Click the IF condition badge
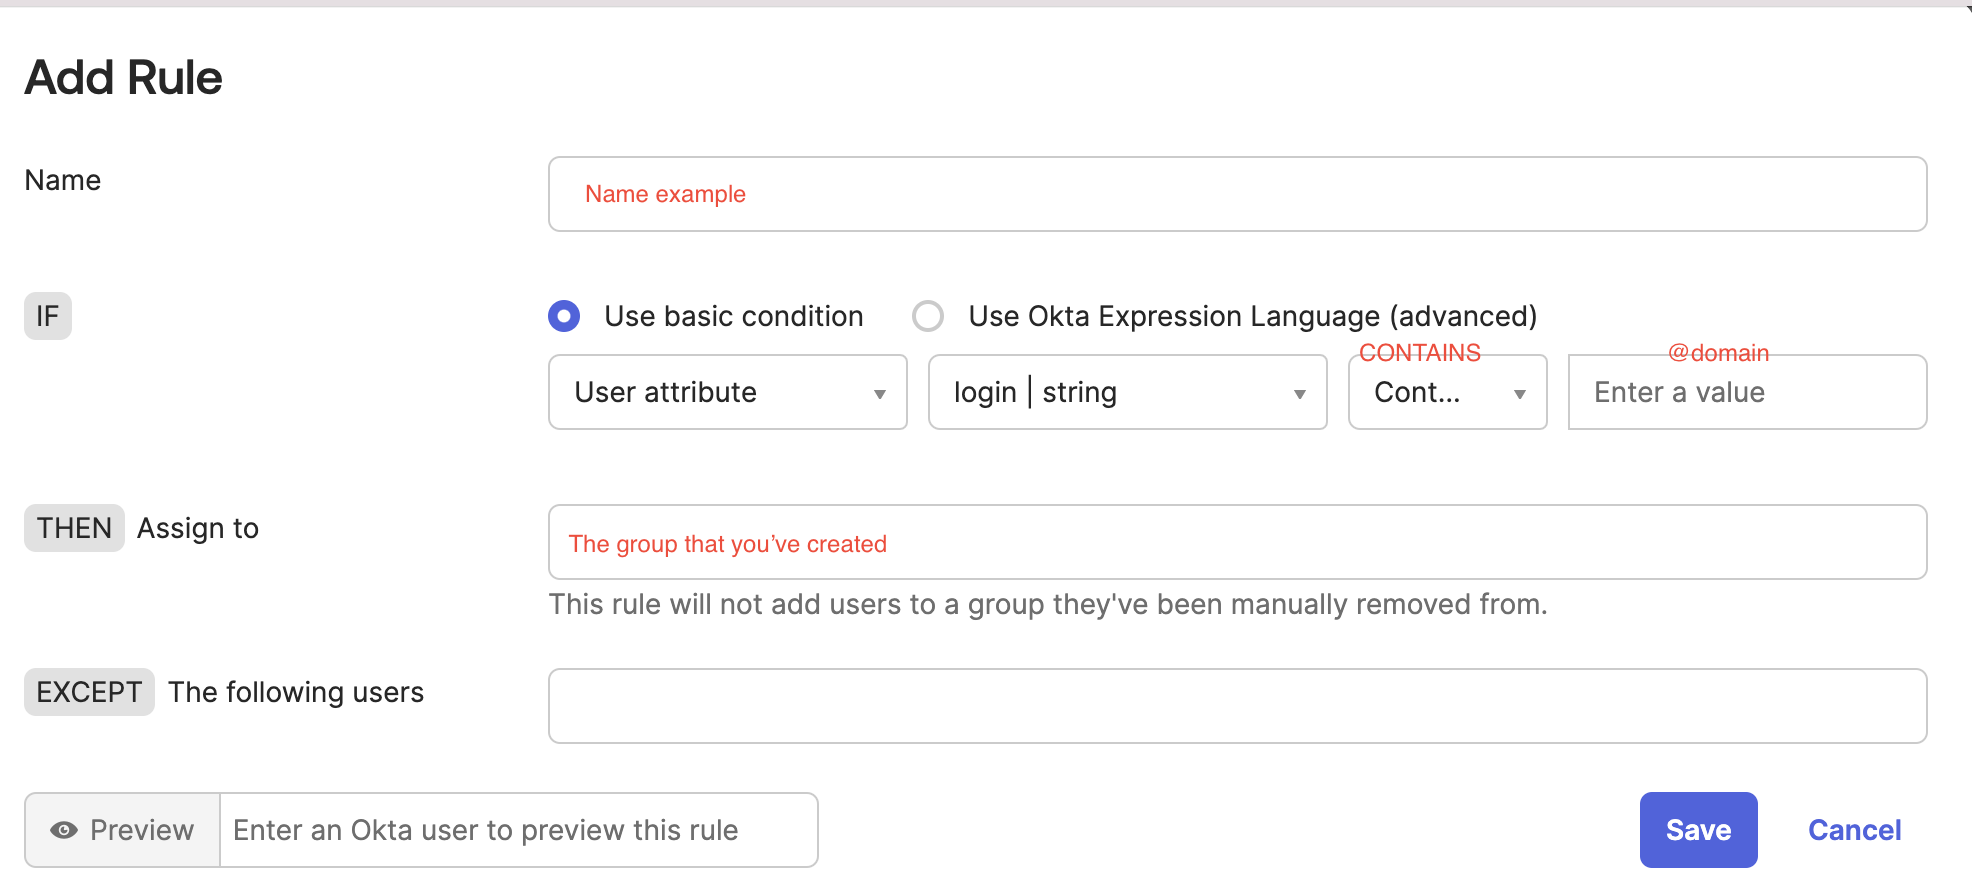 (48, 316)
